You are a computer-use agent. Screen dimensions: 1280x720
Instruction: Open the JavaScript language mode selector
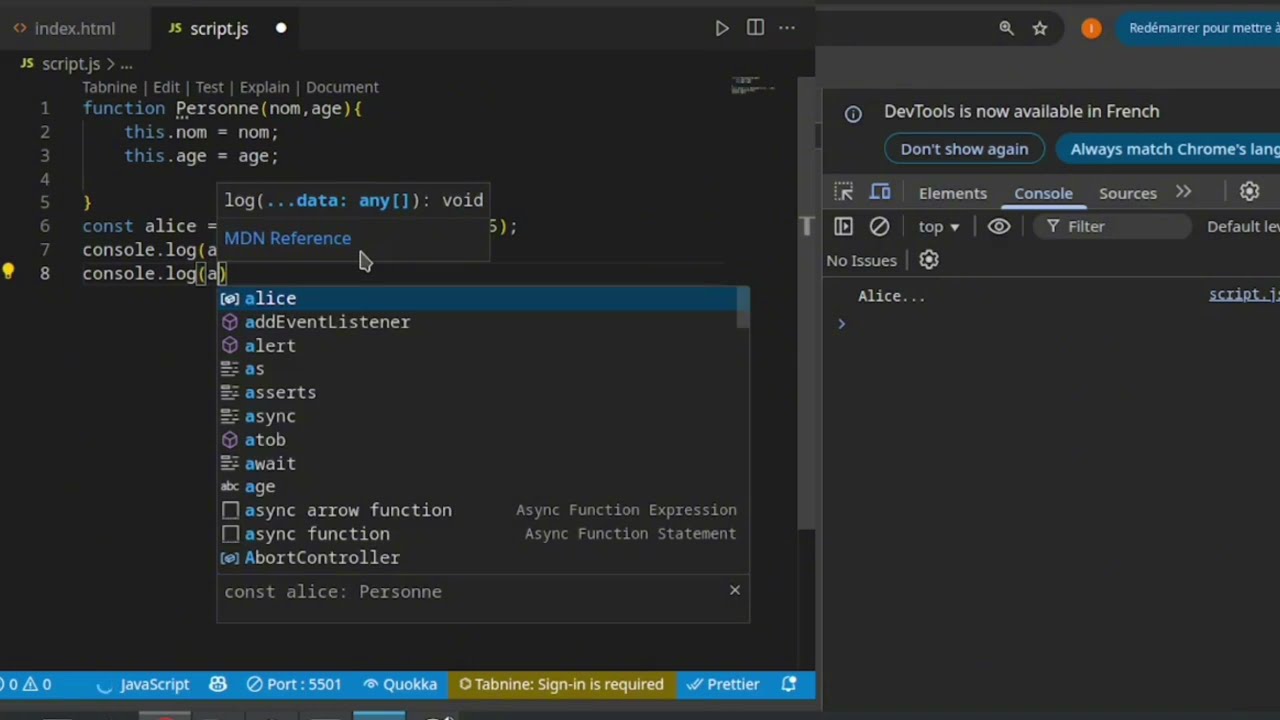(154, 684)
